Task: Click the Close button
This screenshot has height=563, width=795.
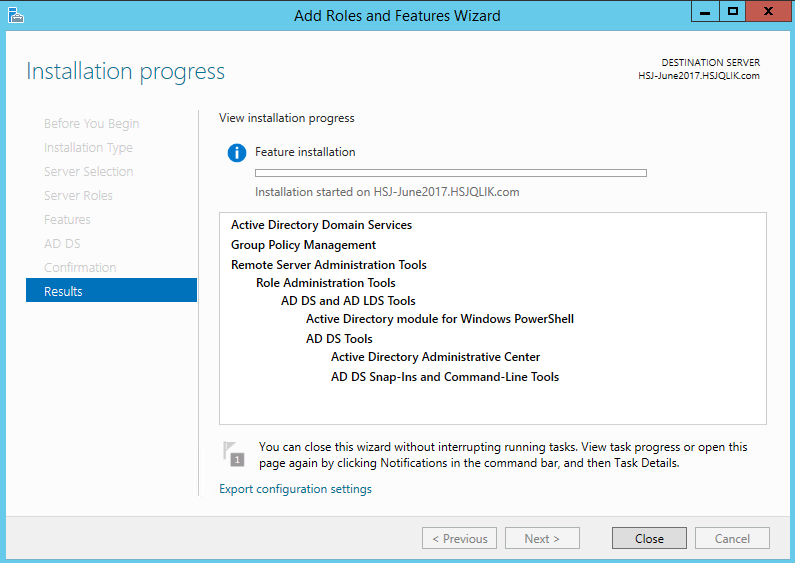Action: click(649, 538)
